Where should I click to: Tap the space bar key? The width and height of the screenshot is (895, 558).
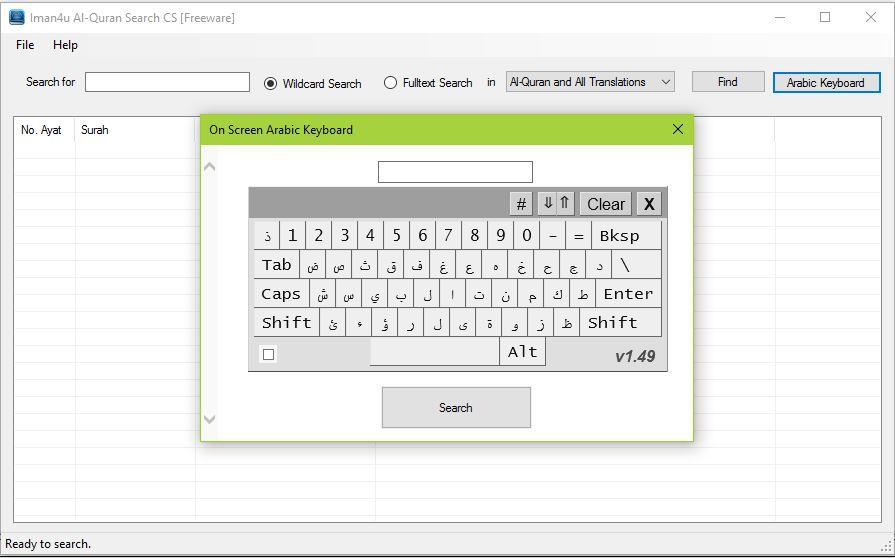pyautogui.click(x=434, y=351)
